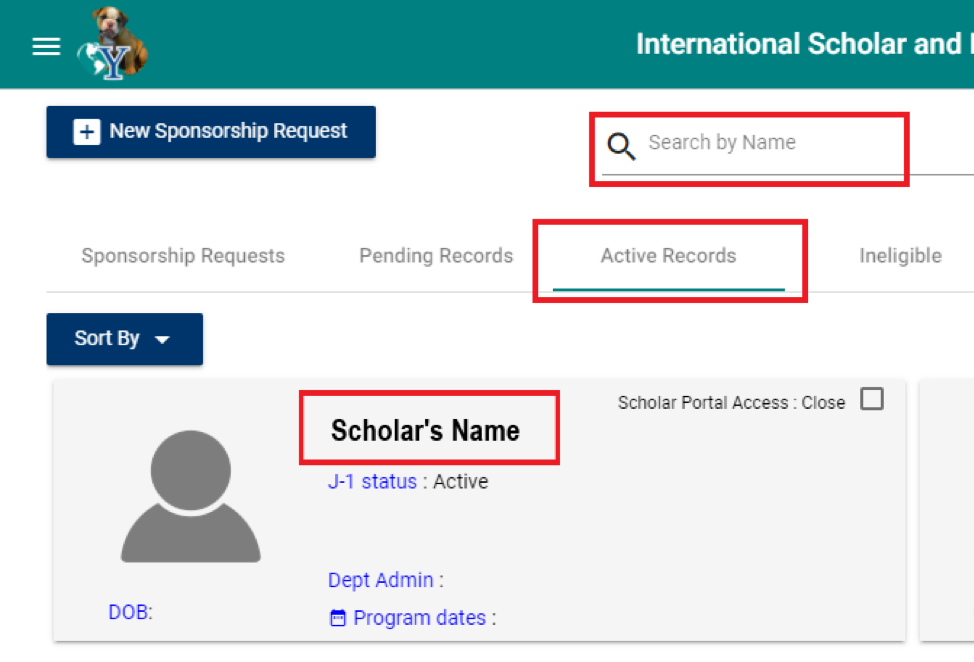The height and width of the screenshot is (662, 974).
Task: Open the Scholar's Name record heading
Action: click(x=425, y=431)
